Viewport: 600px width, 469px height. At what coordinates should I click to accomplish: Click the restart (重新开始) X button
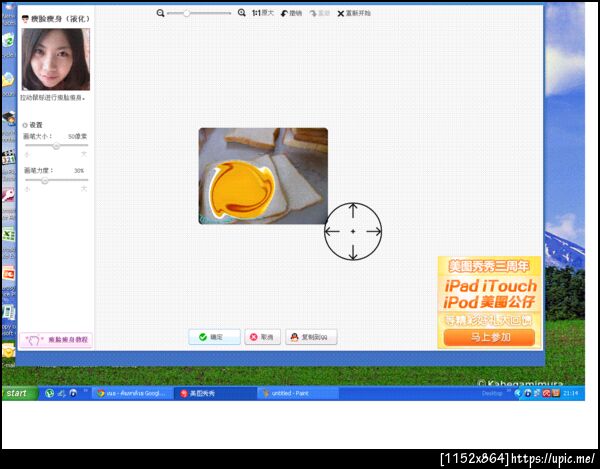coord(354,13)
